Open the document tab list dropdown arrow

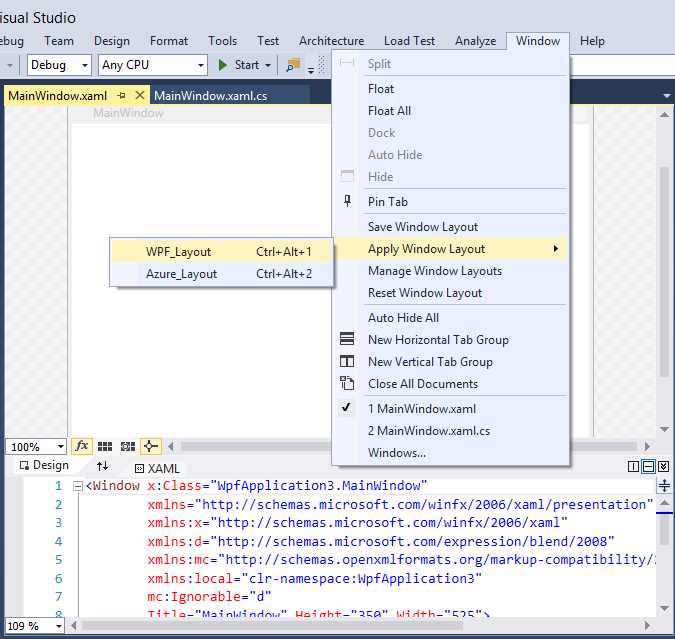point(667,96)
